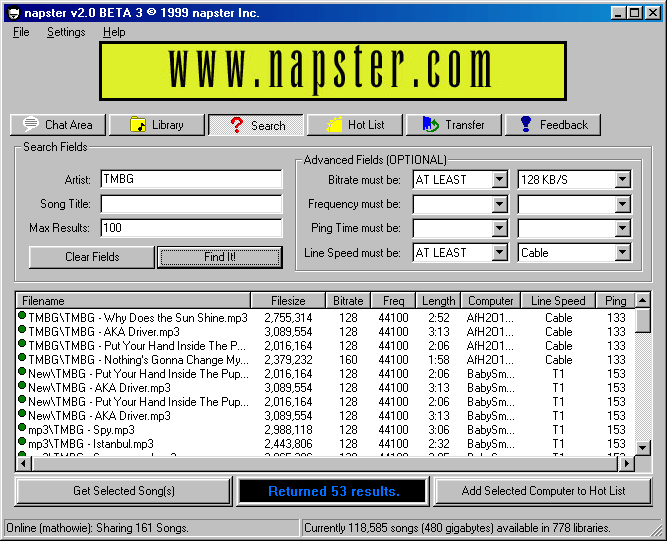667x541 pixels.
Task: Expand the Line Speed comparison dropdown
Action: [x=500, y=253]
